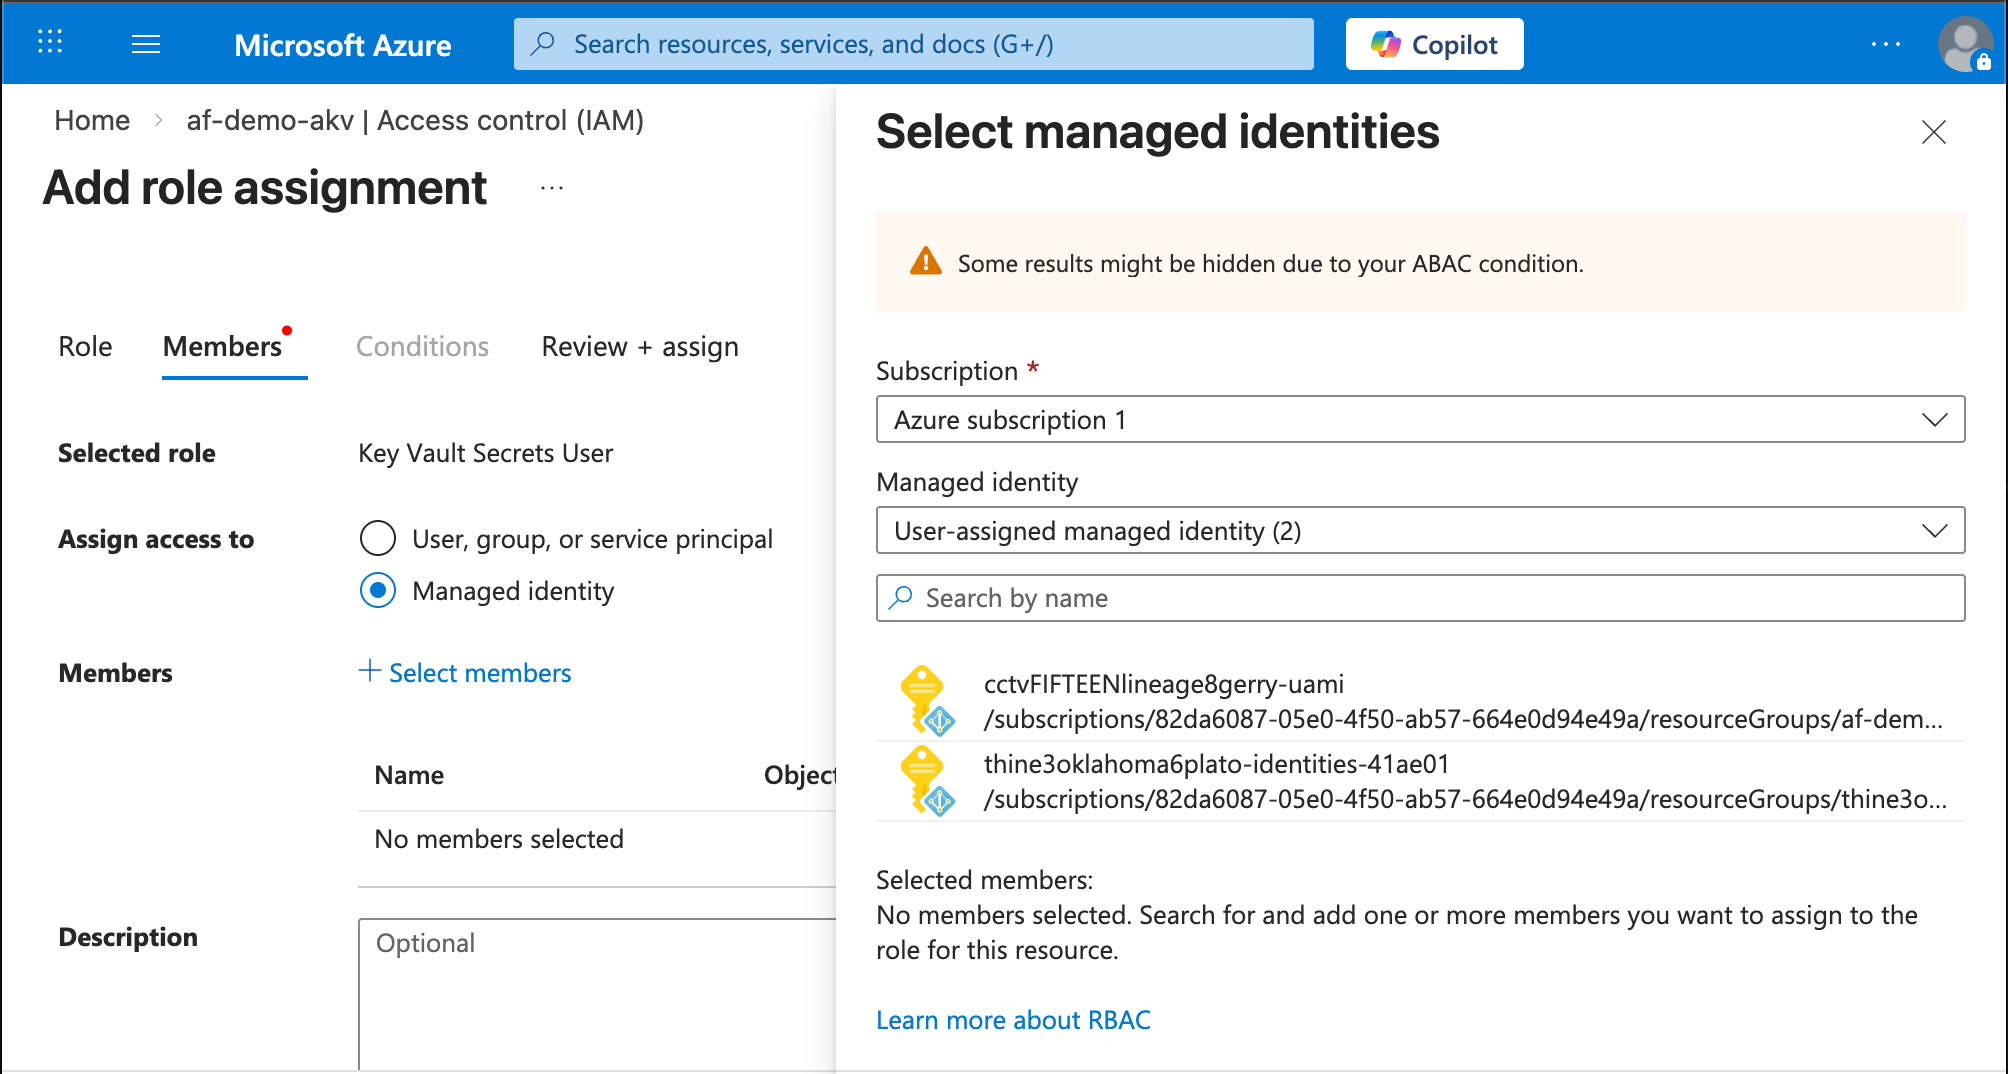
Task: Switch to the Review + assign tab
Action: tap(640, 347)
